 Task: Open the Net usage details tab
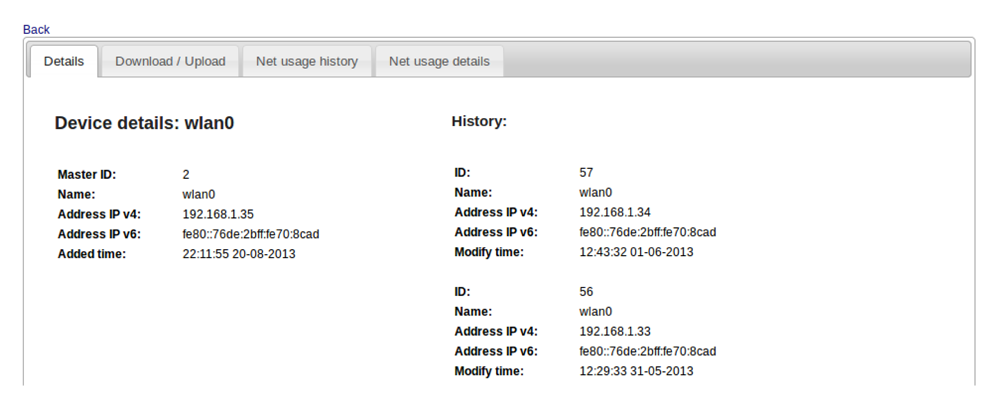[439, 61]
